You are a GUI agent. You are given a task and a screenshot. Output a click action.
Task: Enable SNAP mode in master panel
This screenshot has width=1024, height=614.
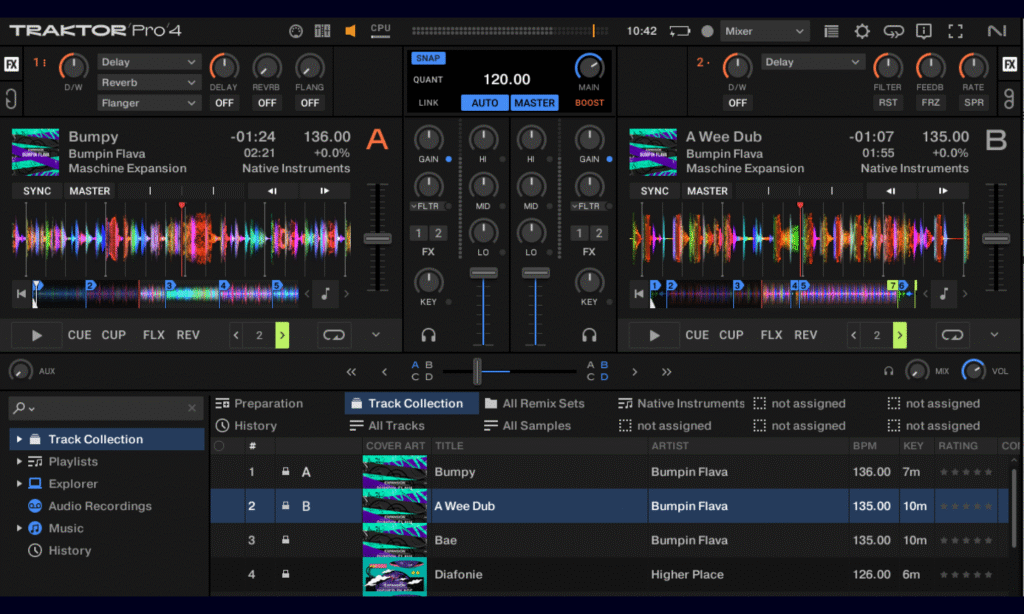coord(428,58)
